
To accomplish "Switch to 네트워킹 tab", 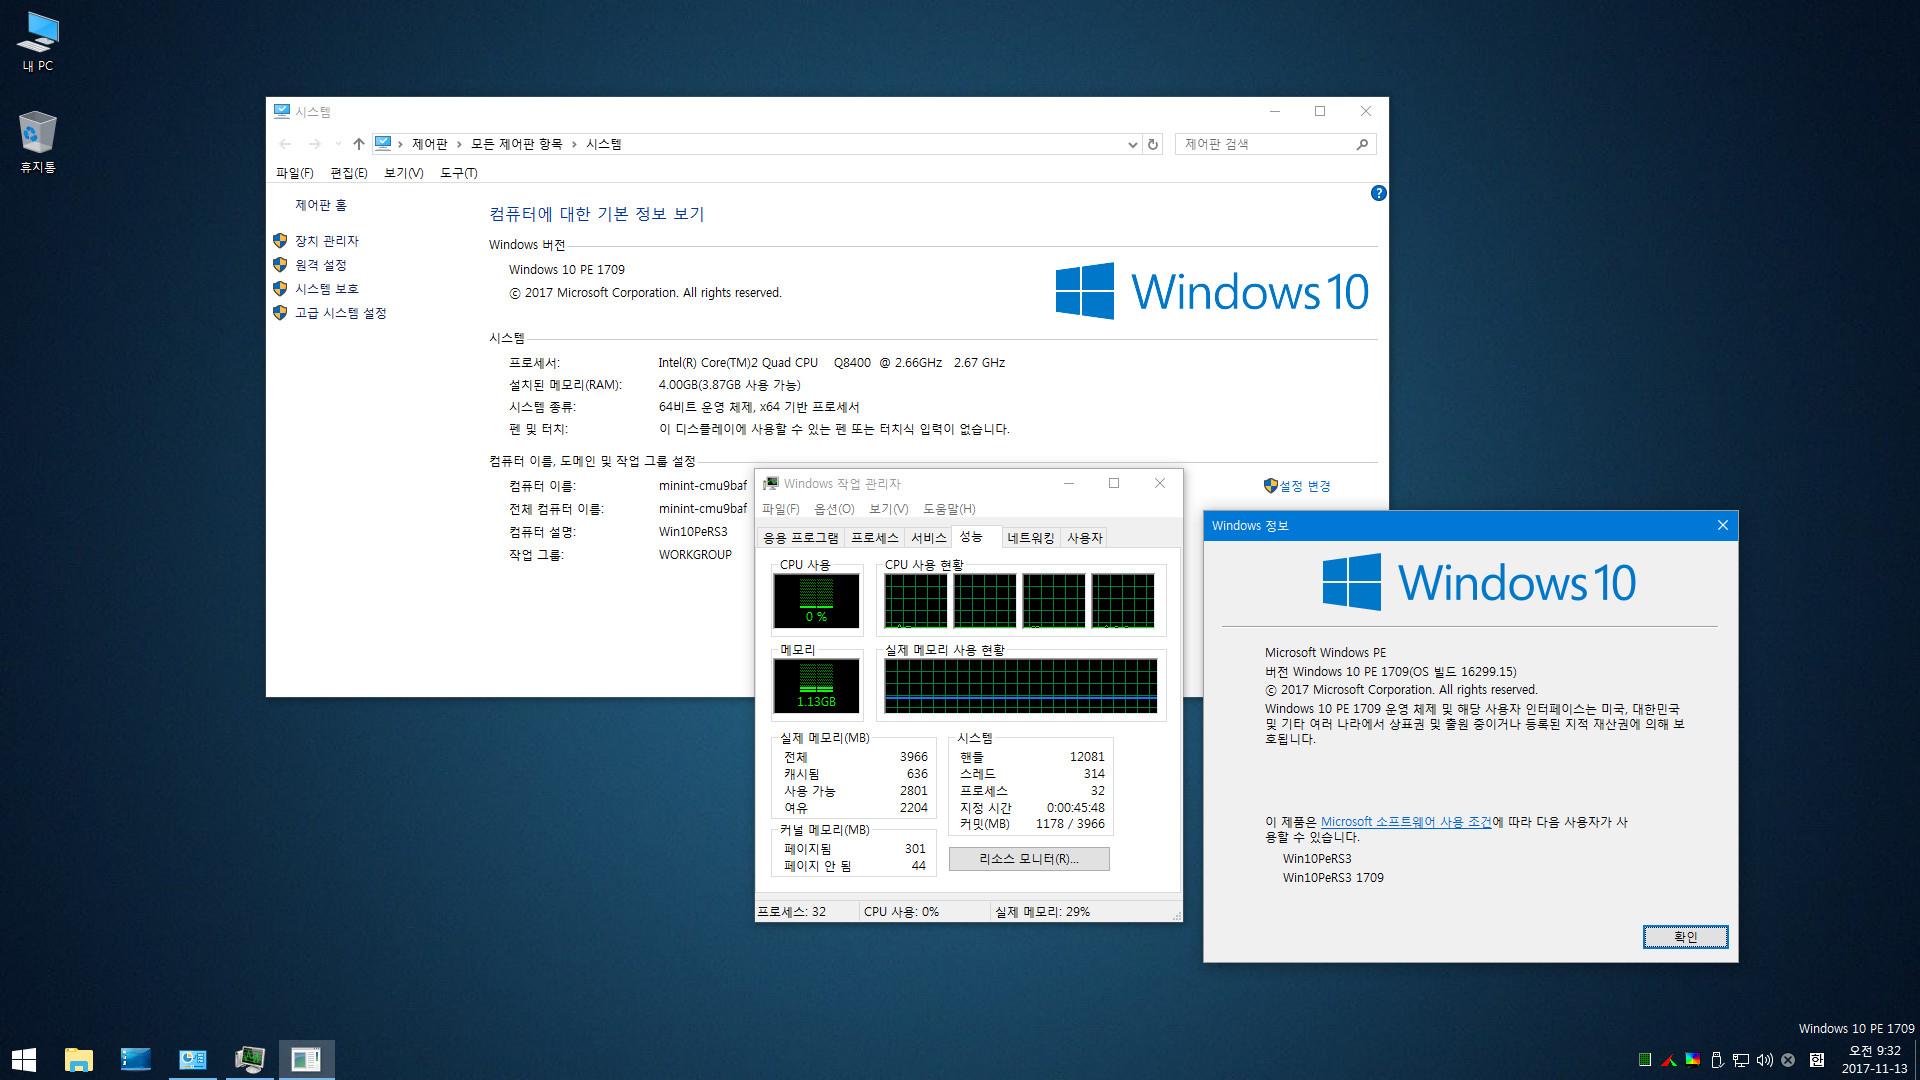I will tap(1031, 538).
